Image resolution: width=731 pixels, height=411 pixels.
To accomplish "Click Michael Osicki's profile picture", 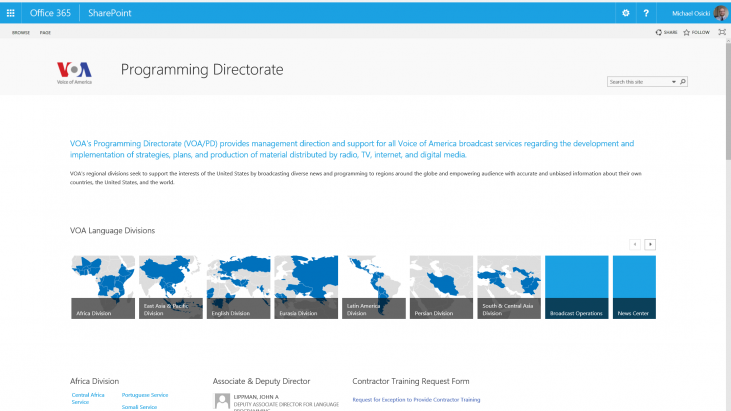I will point(721,13).
